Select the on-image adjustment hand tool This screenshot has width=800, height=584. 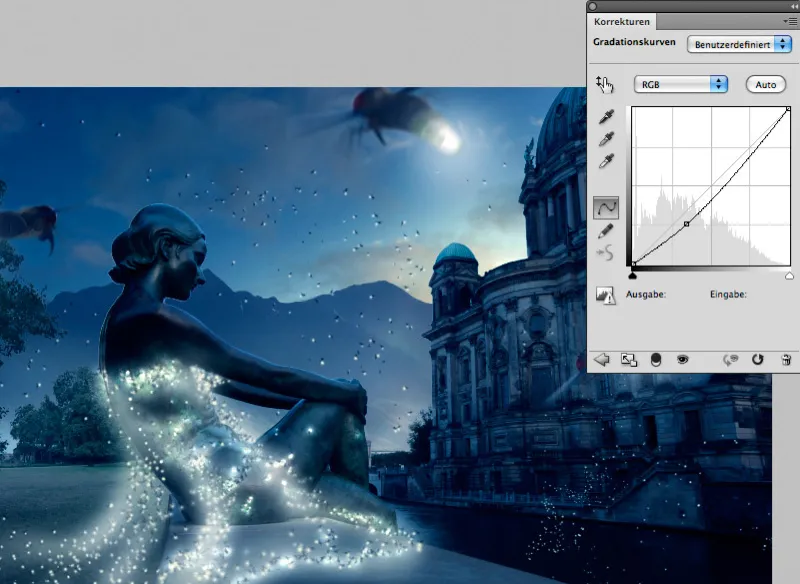click(x=605, y=84)
